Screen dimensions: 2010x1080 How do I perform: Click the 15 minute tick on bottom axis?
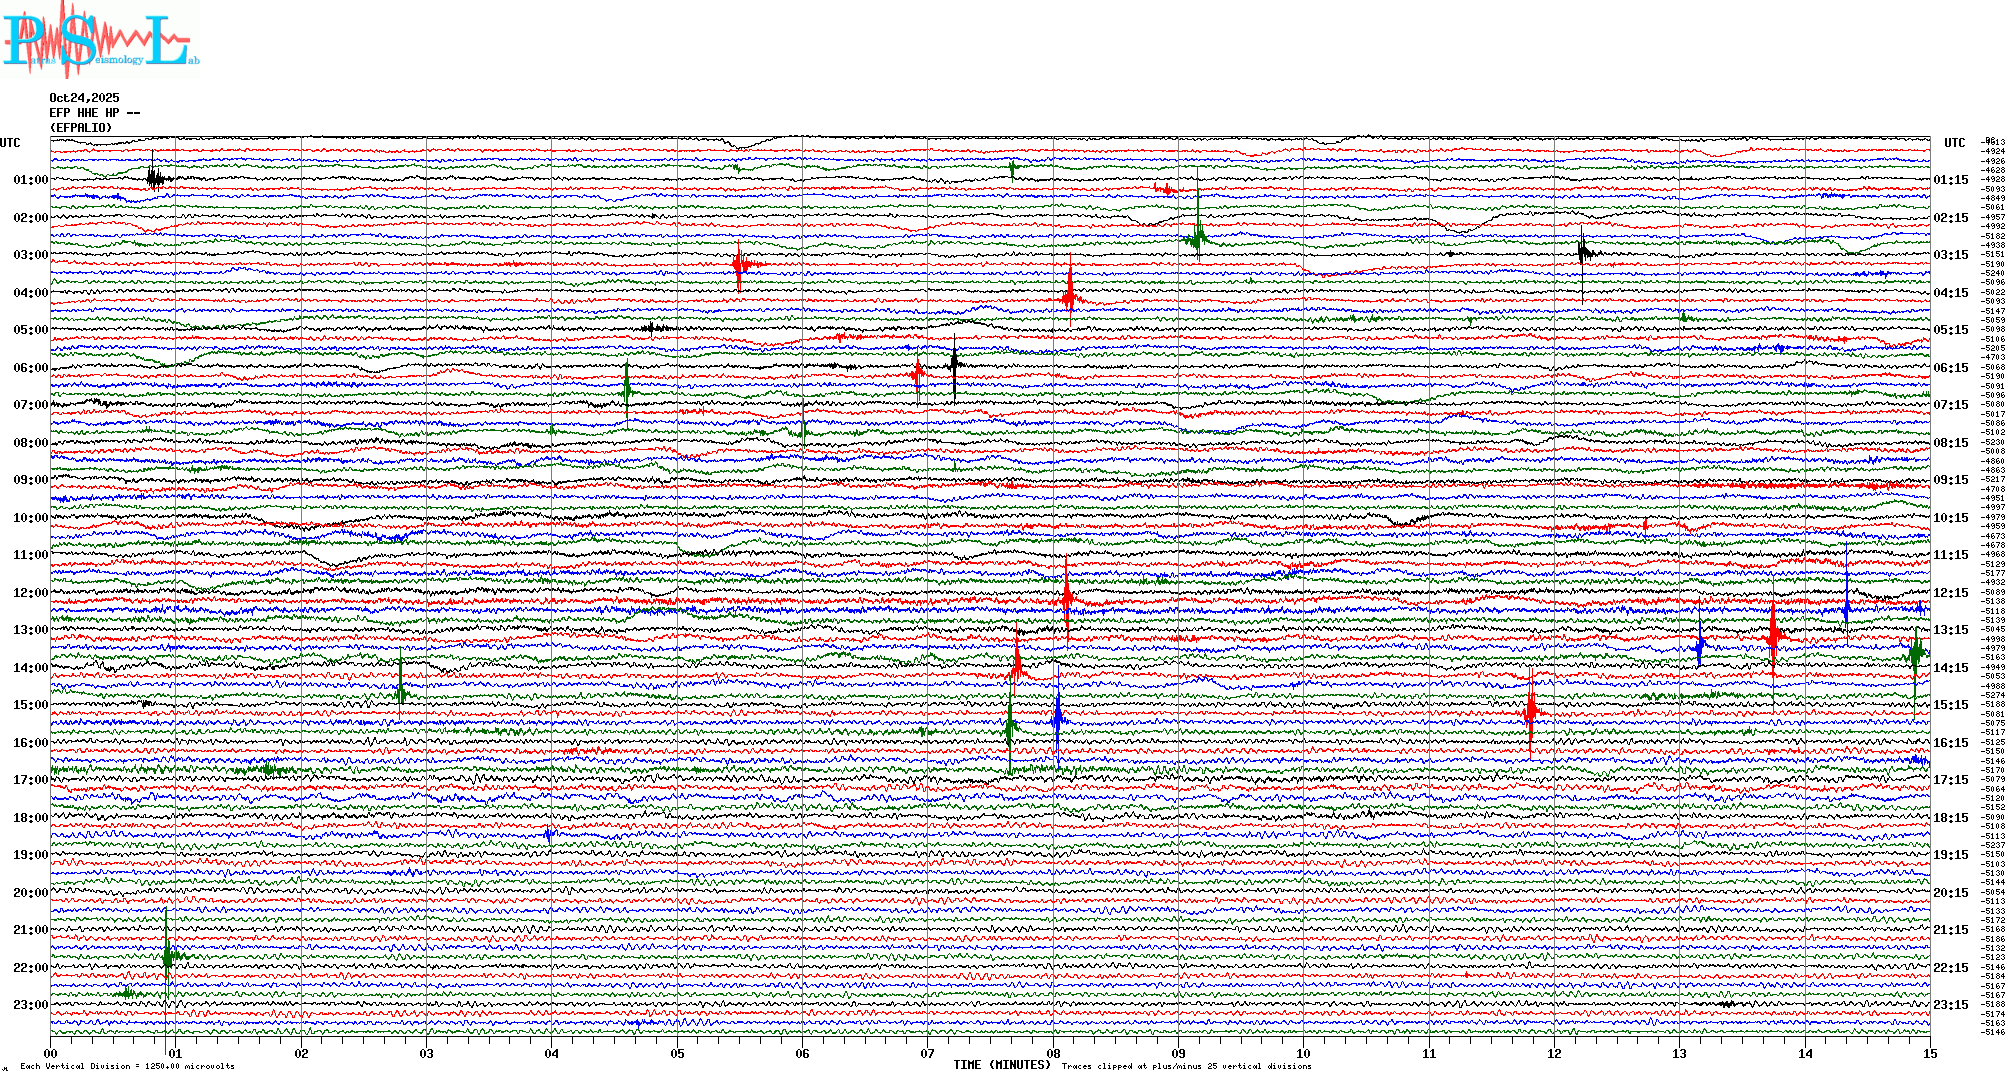(x=1929, y=1054)
